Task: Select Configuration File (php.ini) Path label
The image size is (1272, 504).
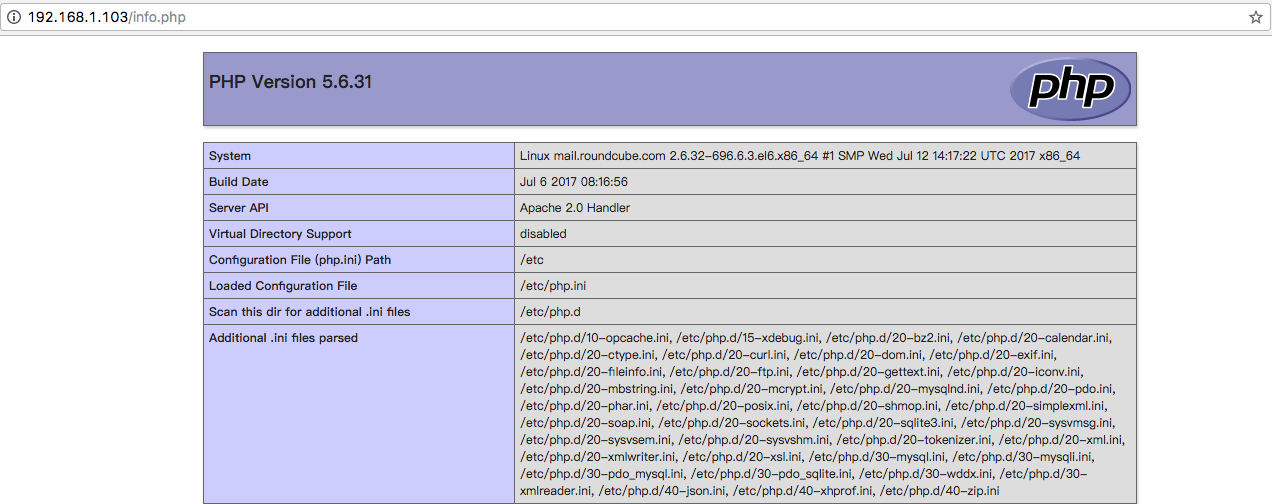Action: (x=300, y=260)
